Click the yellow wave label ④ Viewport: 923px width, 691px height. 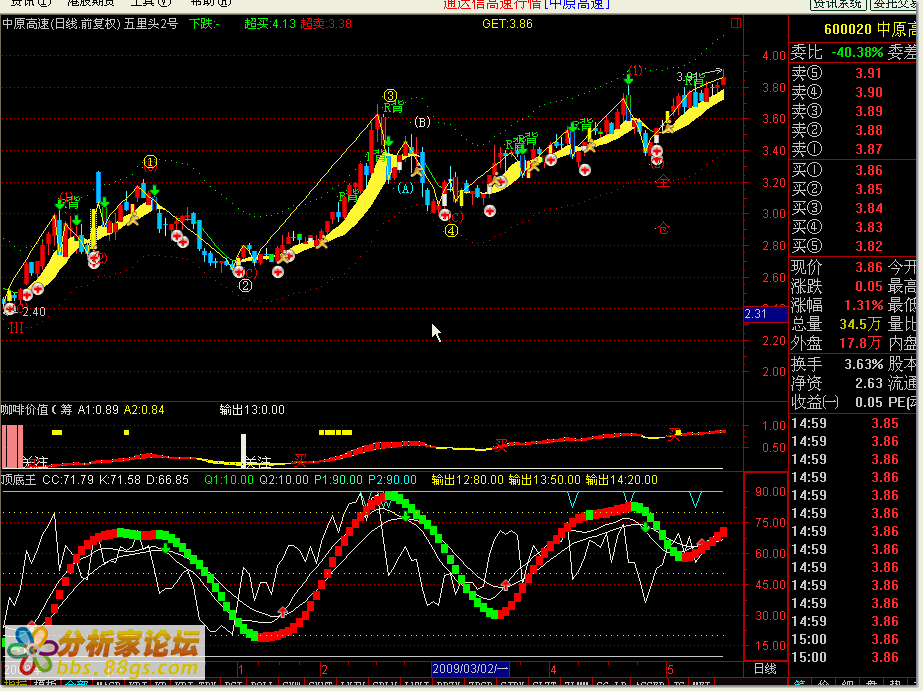(x=451, y=231)
